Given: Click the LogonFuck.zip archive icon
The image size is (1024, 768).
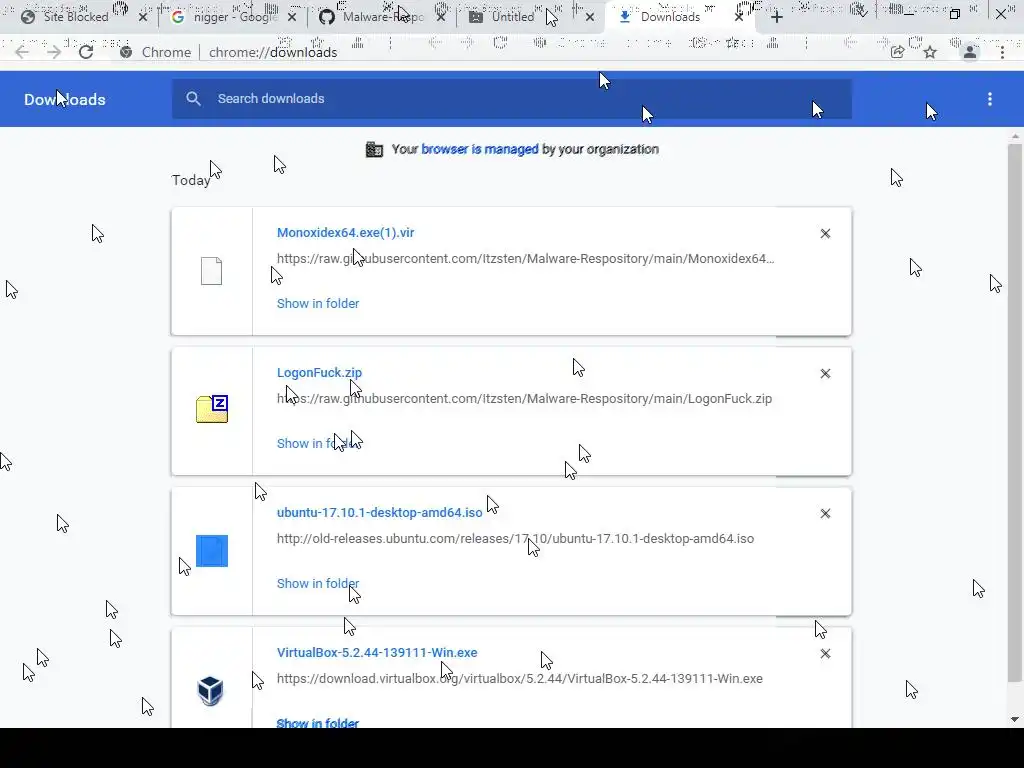Looking at the screenshot, I should (212, 409).
